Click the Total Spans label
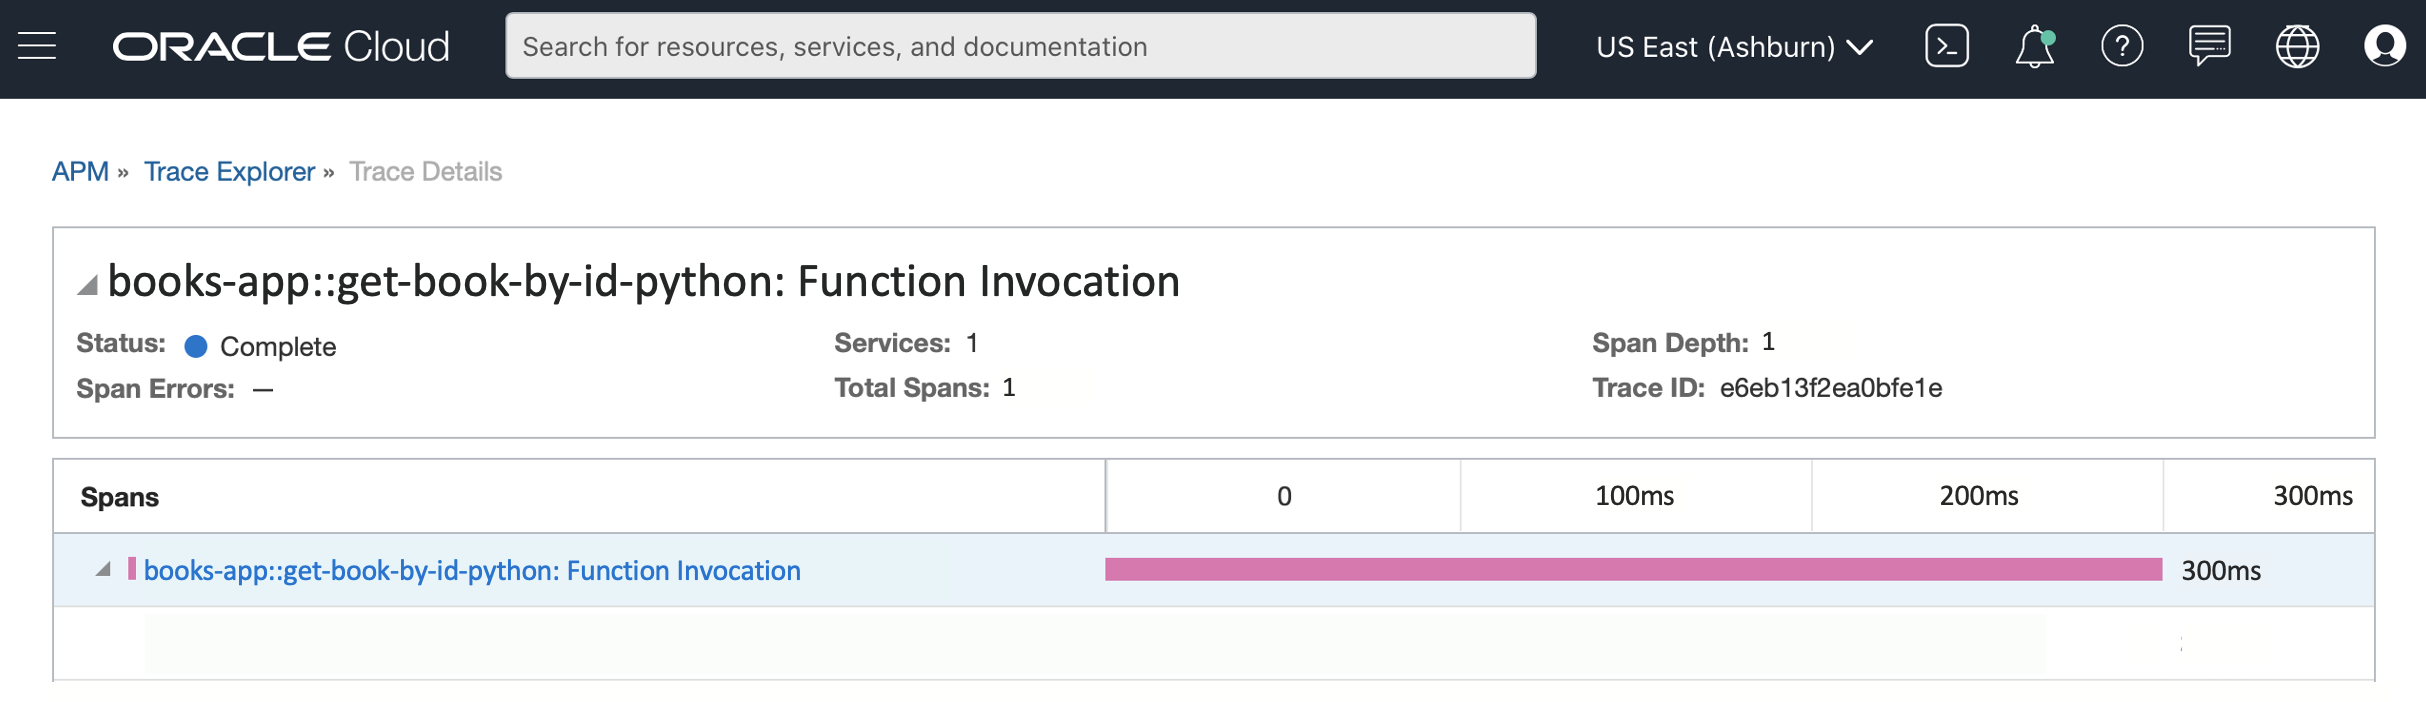This screenshot has width=2426, height=702. pos(911,388)
